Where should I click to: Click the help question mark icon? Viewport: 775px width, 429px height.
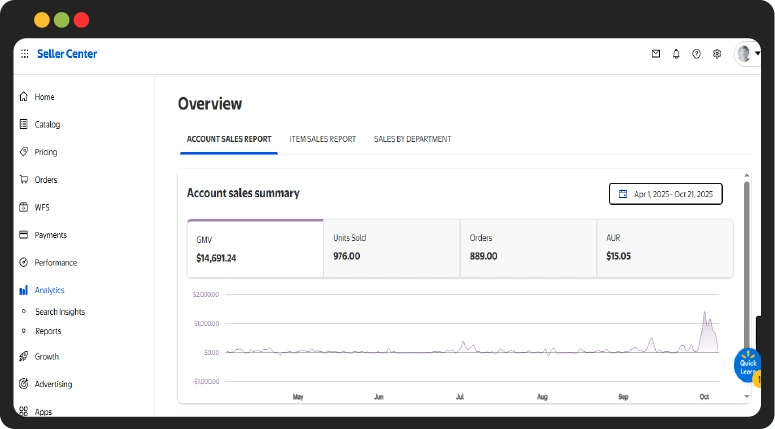coord(696,54)
